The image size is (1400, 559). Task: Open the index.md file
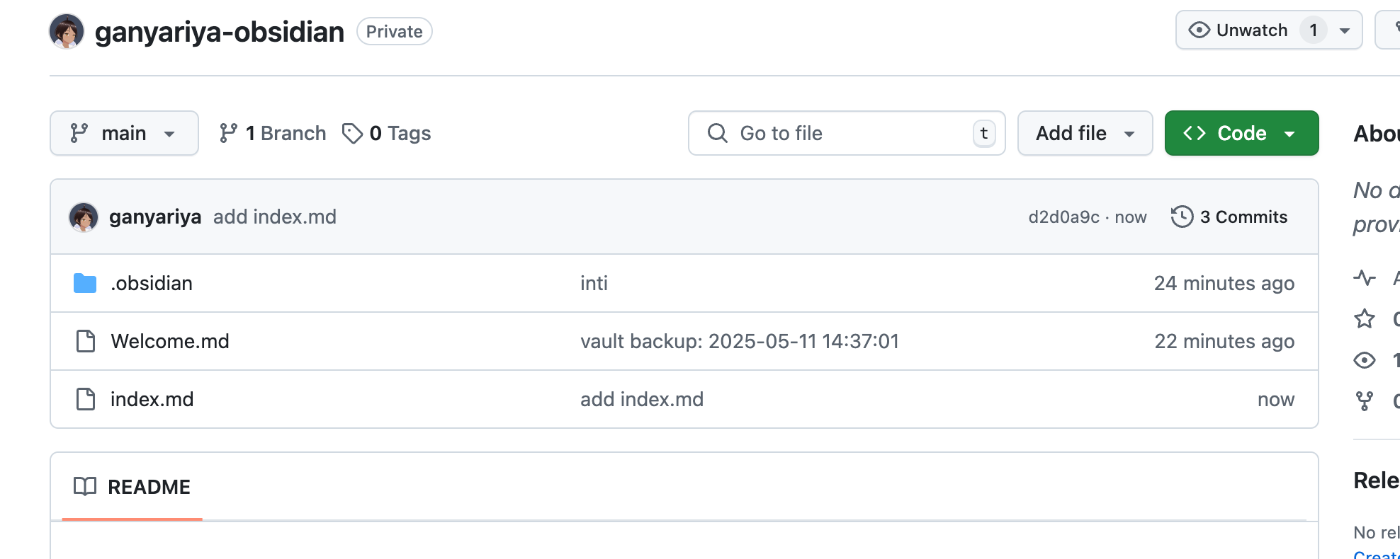point(152,399)
